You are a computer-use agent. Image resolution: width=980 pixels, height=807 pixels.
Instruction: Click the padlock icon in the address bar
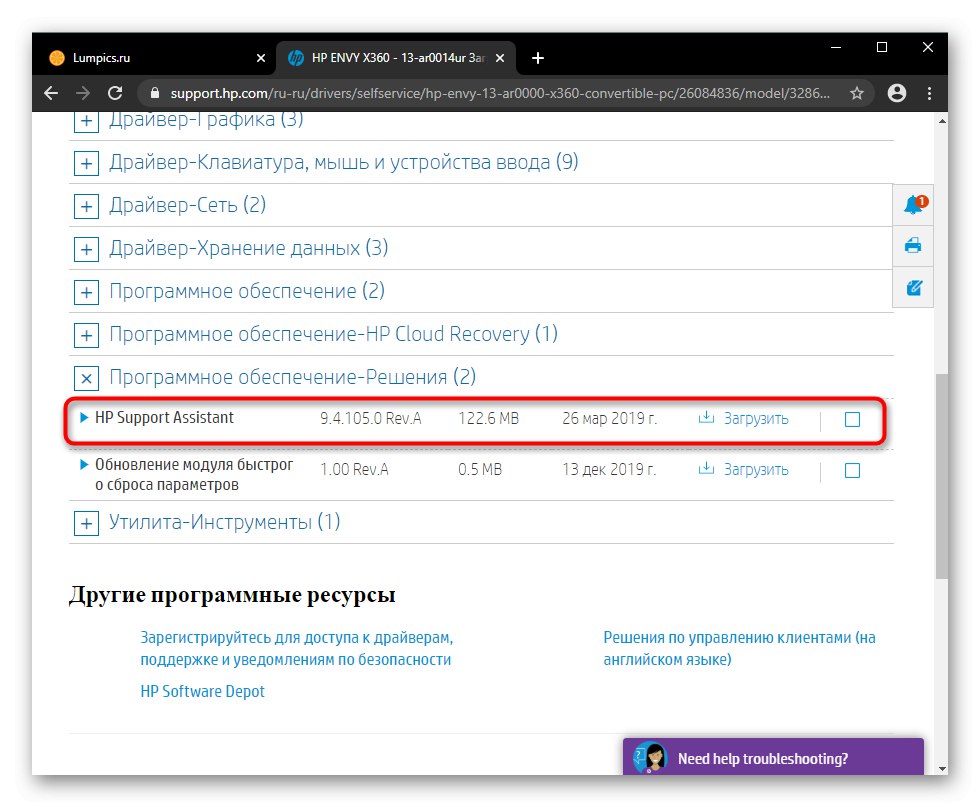pos(153,92)
